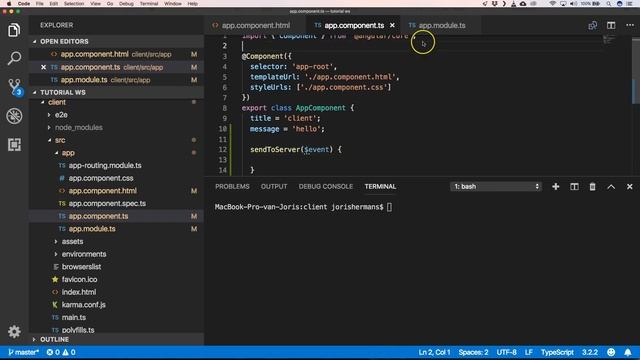This screenshot has height=360, width=640.
Task: Change indentation via Spaces: 2
Action: (473, 352)
